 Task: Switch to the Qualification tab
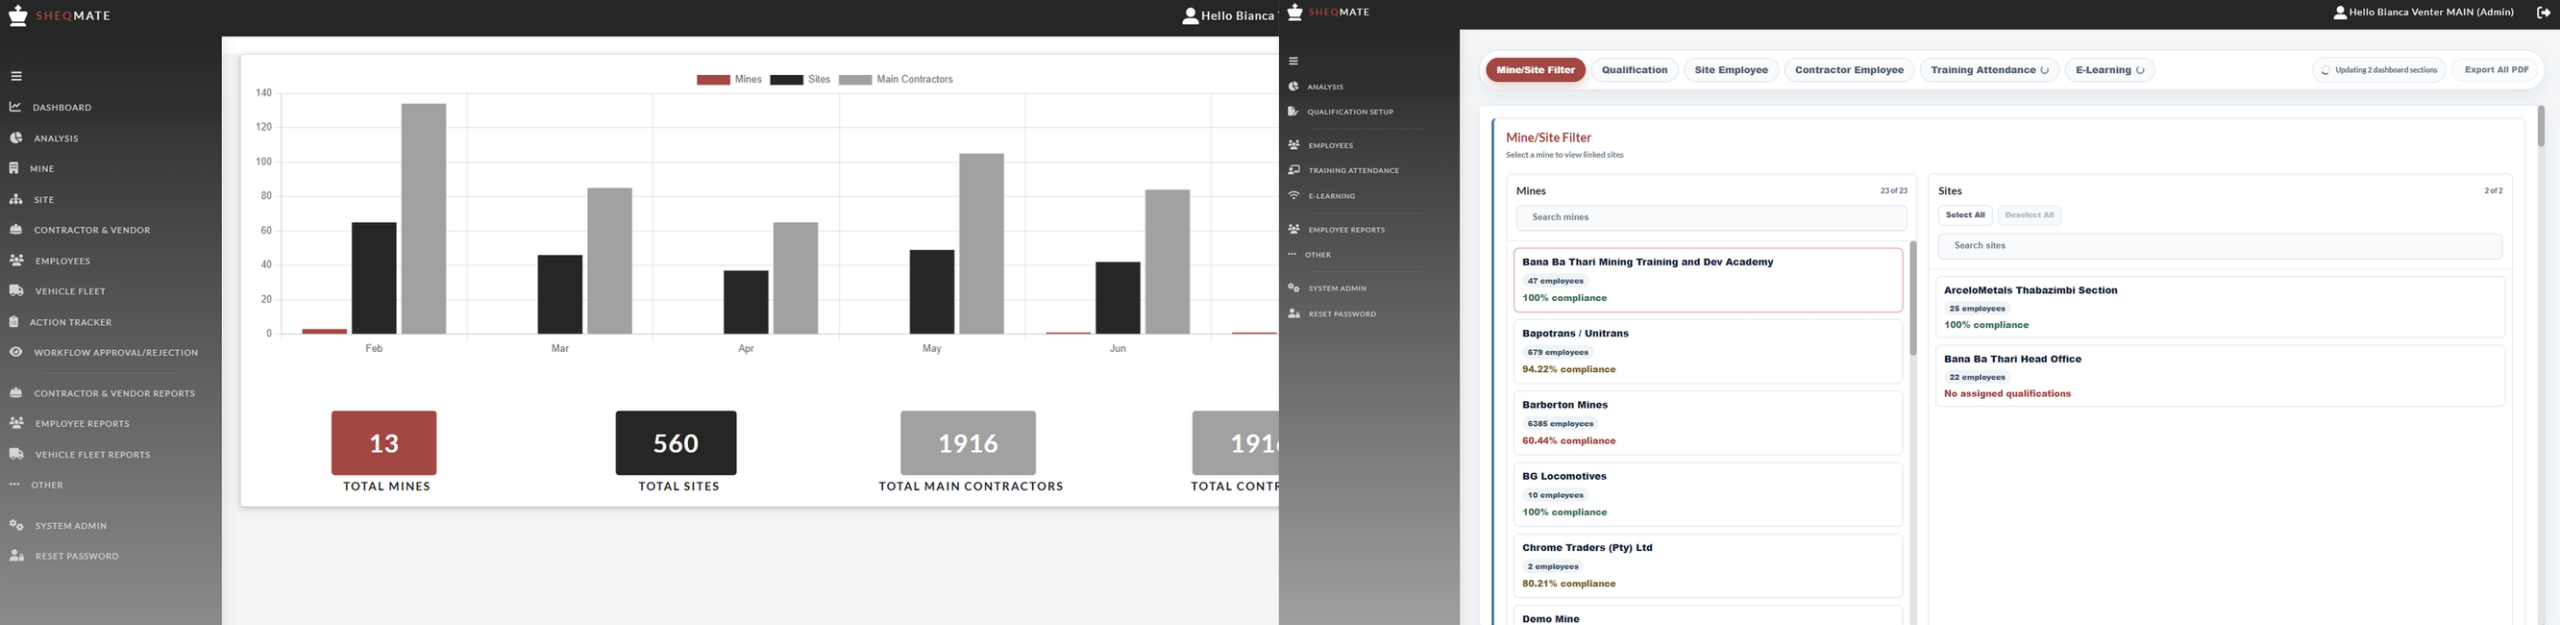coord(1634,70)
